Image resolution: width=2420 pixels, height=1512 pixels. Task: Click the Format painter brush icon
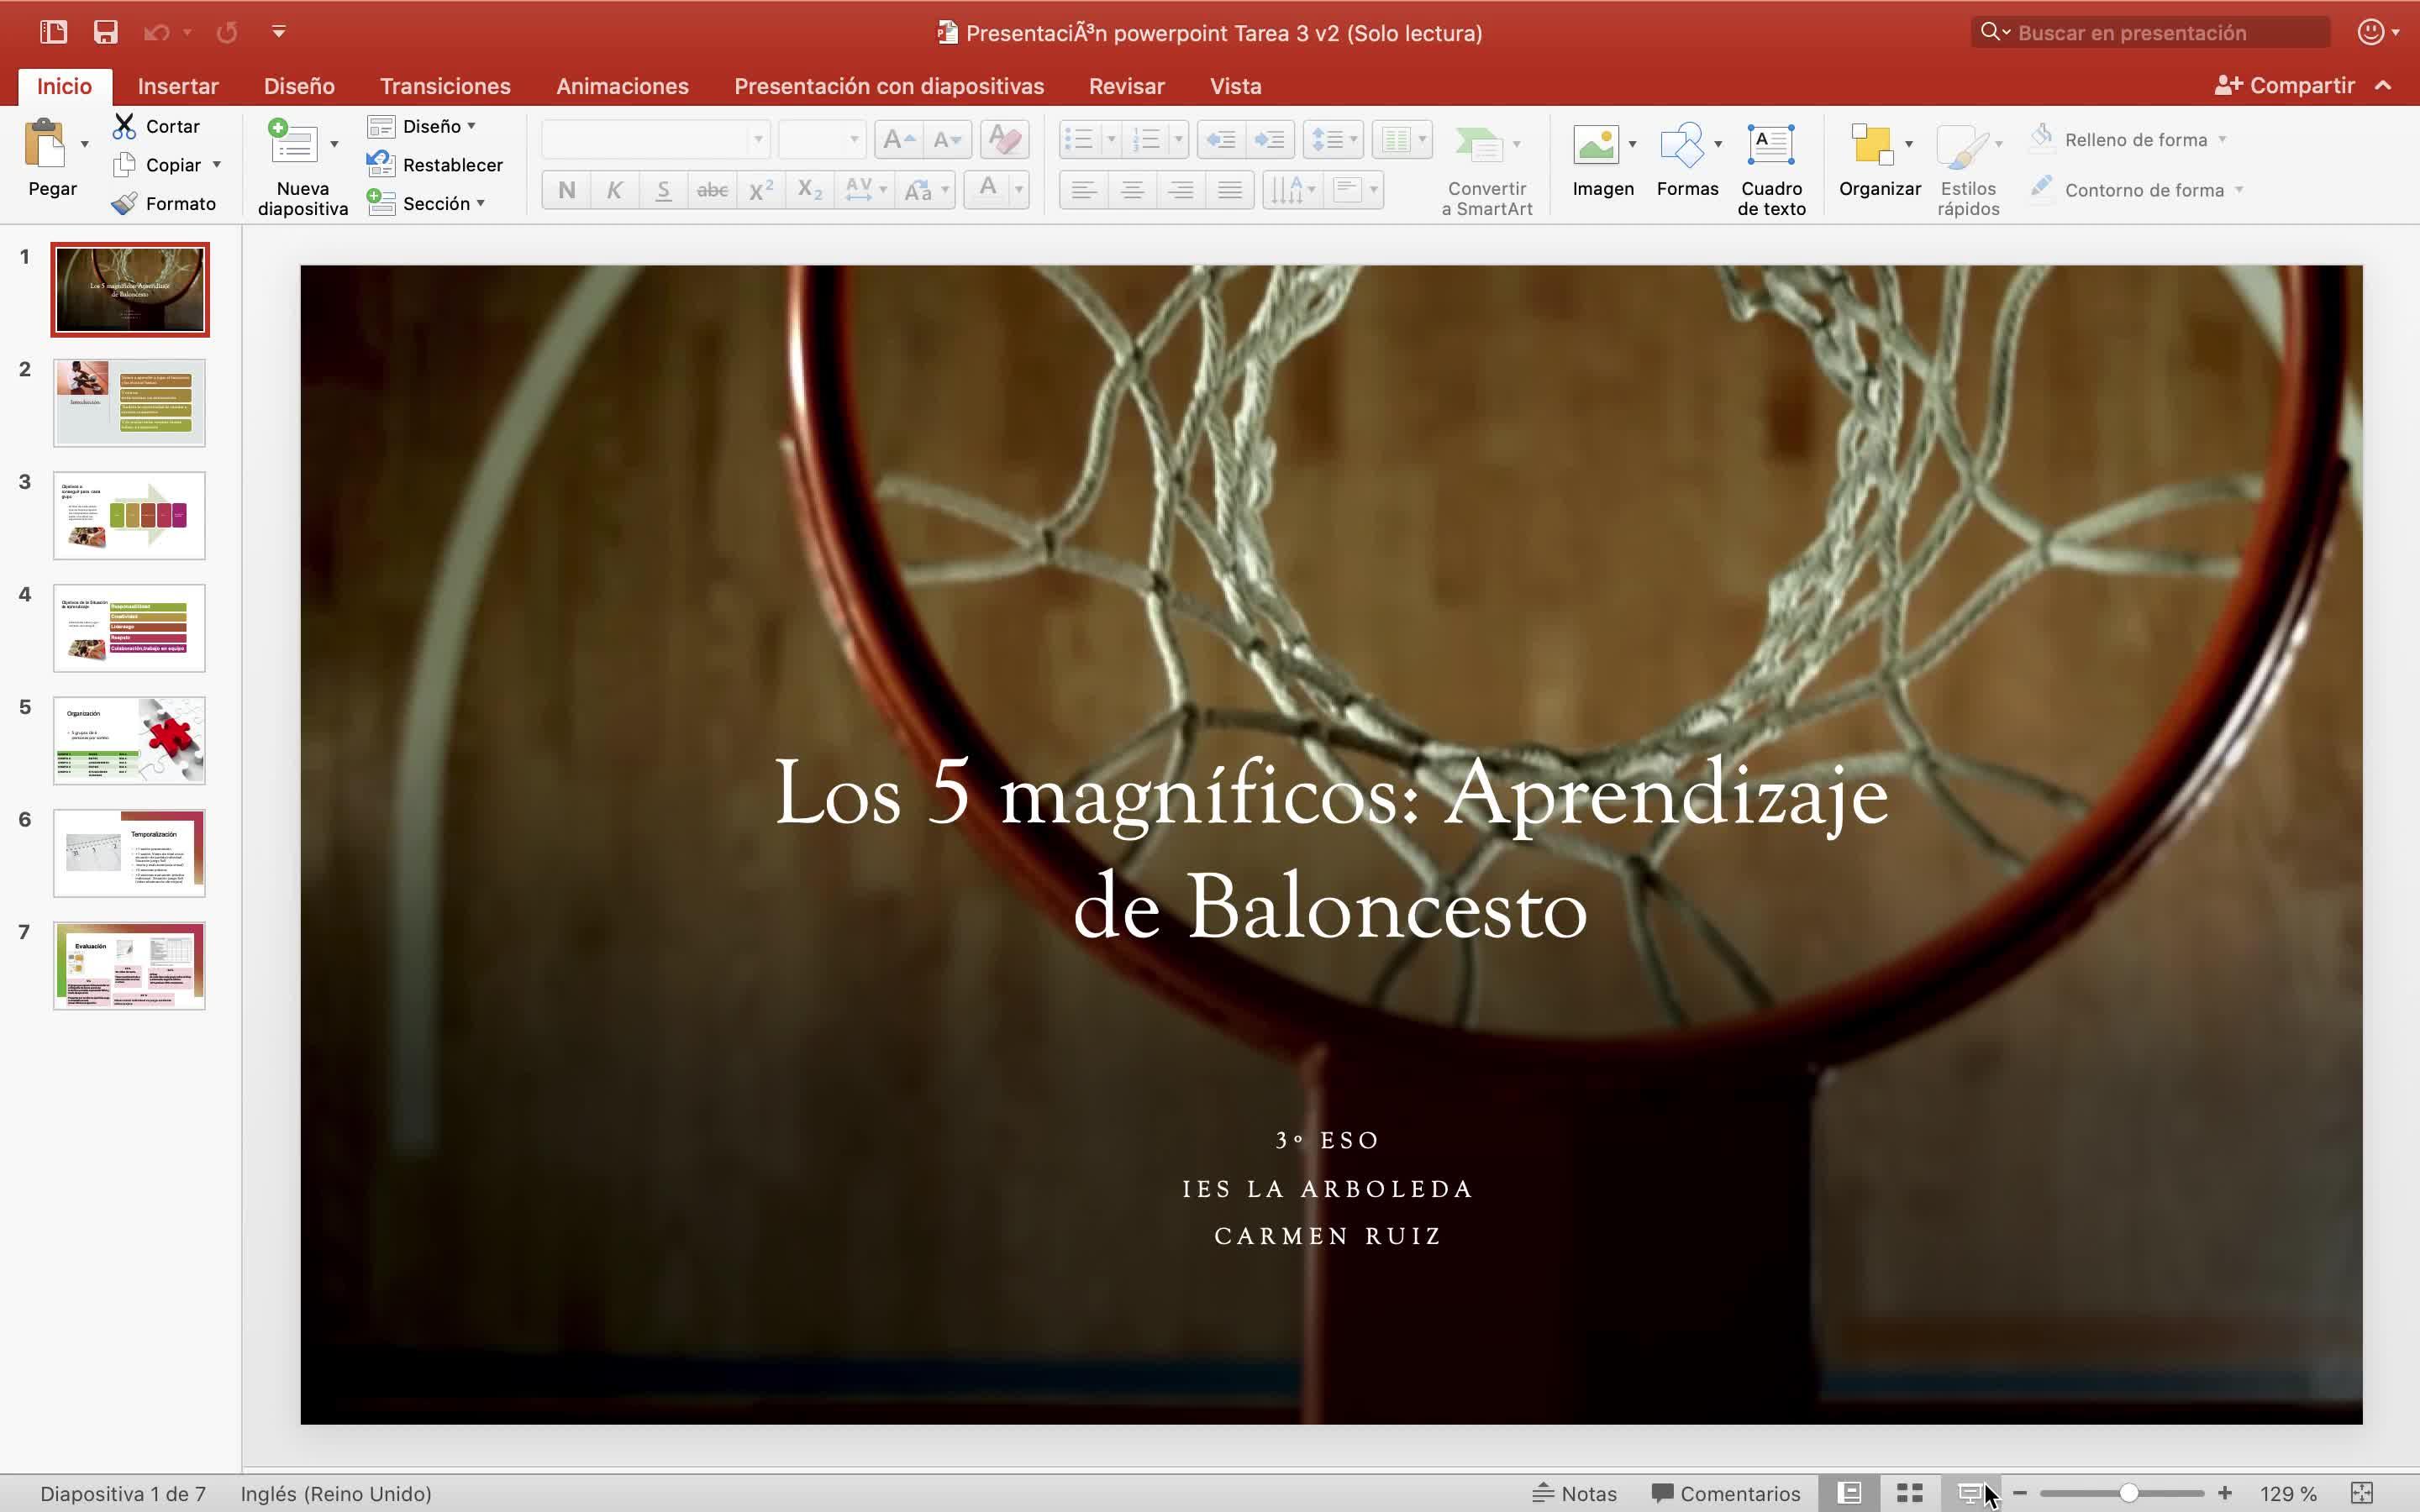pos(124,204)
